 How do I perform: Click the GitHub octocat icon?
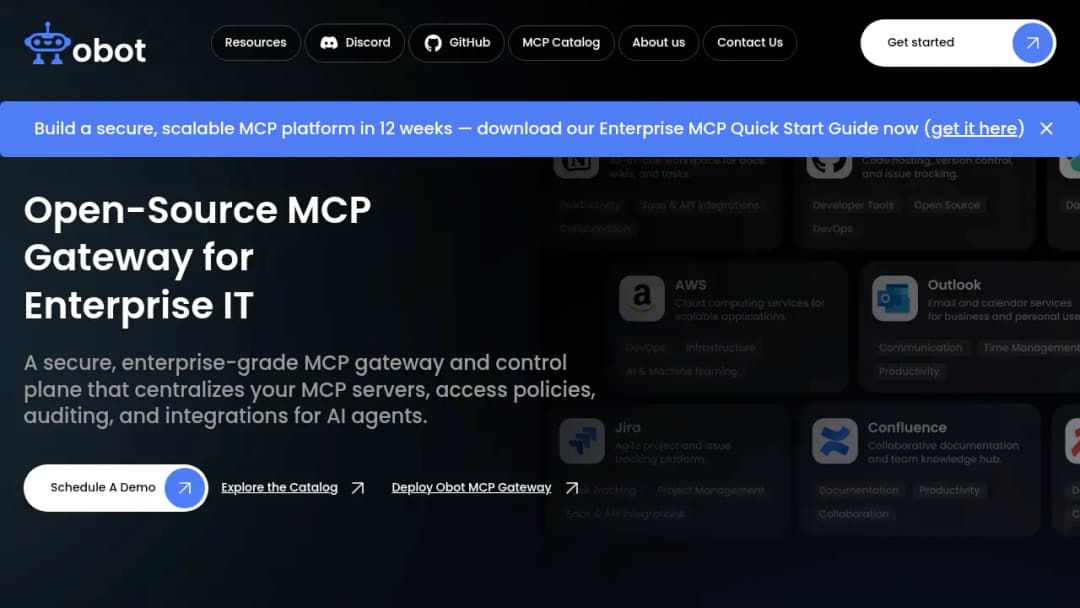click(433, 43)
